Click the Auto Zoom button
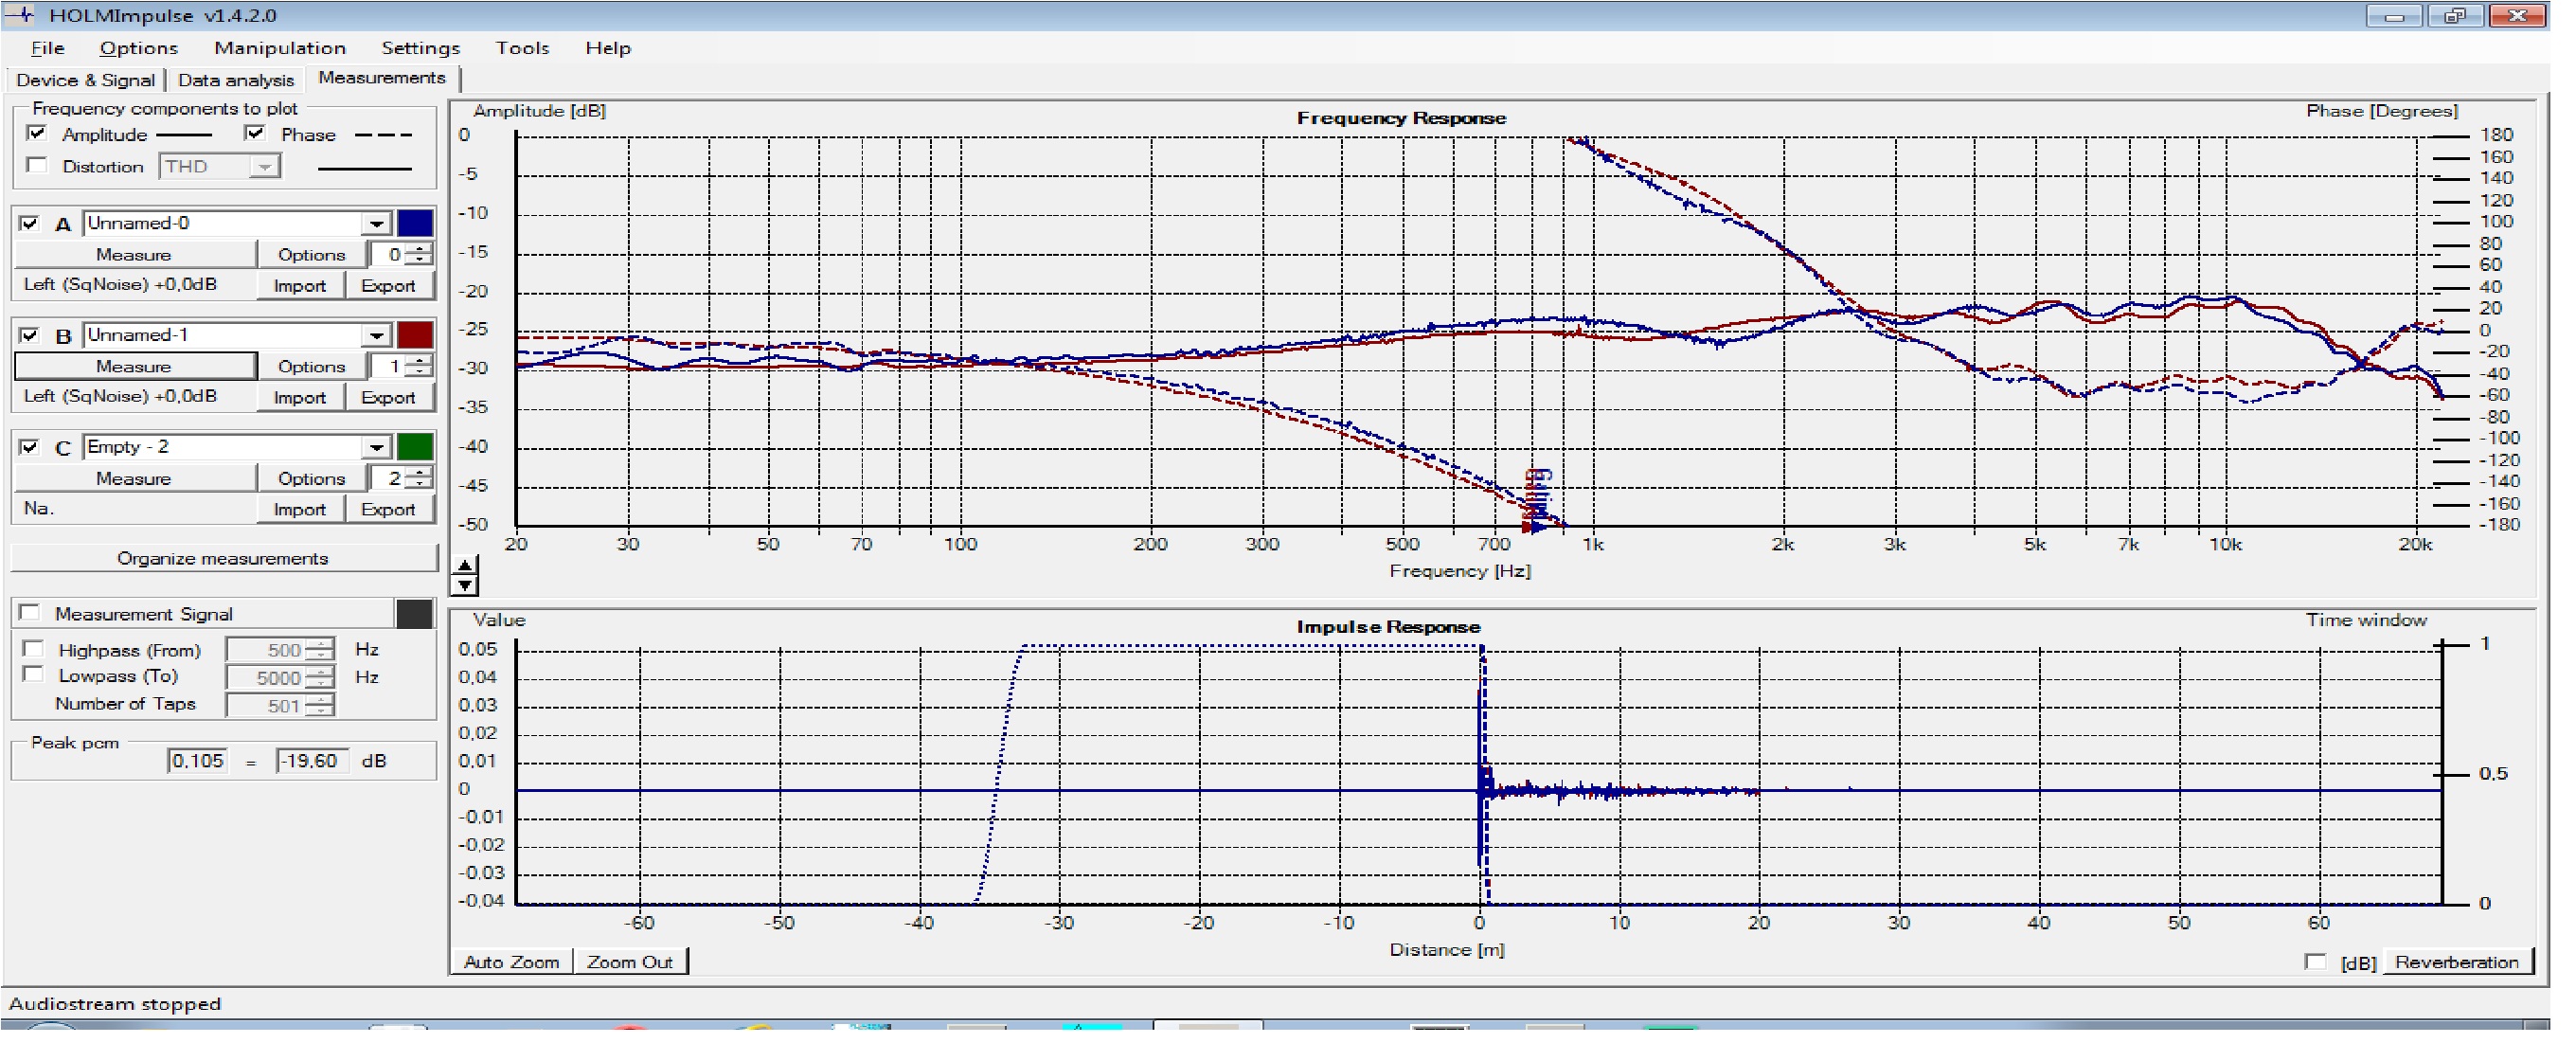The height and width of the screenshot is (1061, 2576). (x=511, y=962)
